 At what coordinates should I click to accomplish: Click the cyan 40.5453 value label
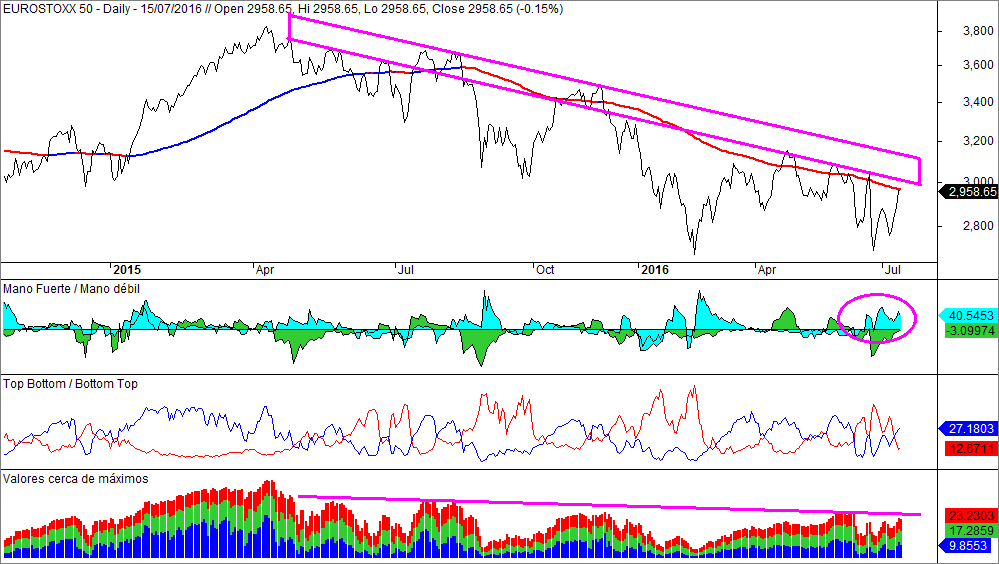pos(968,315)
